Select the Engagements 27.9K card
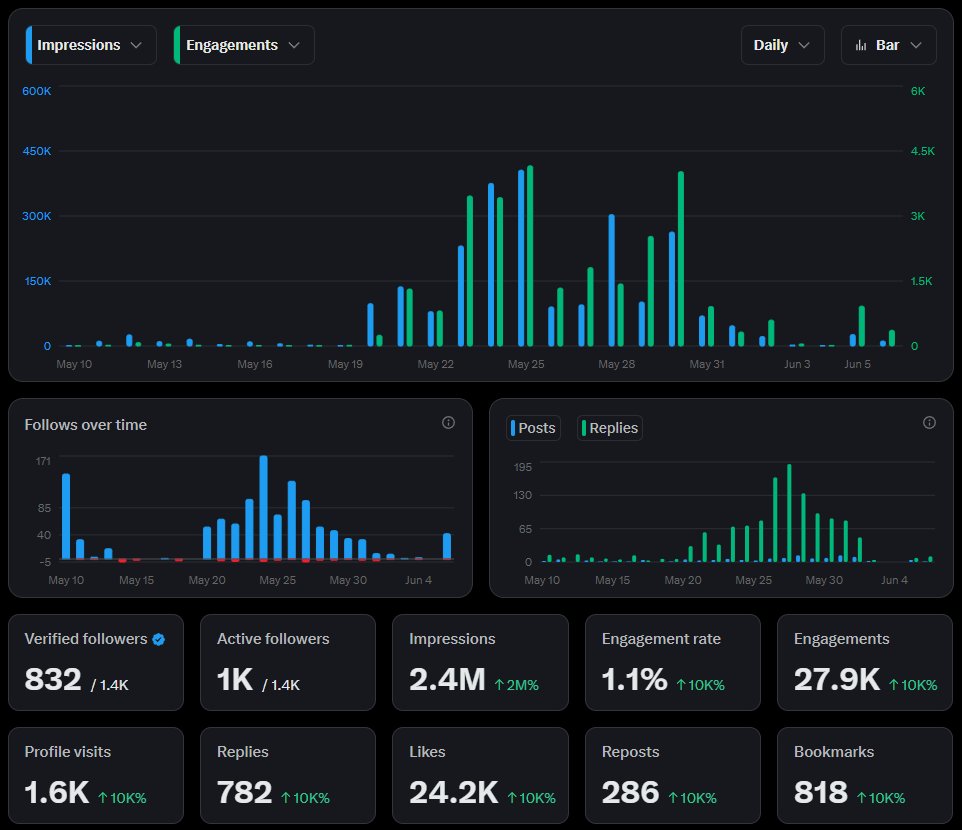 (x=865, y=663)
